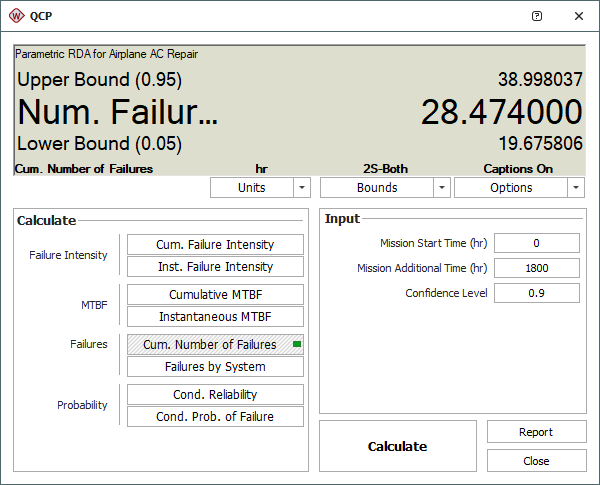Pick Failures by System option

pos(215,367)
